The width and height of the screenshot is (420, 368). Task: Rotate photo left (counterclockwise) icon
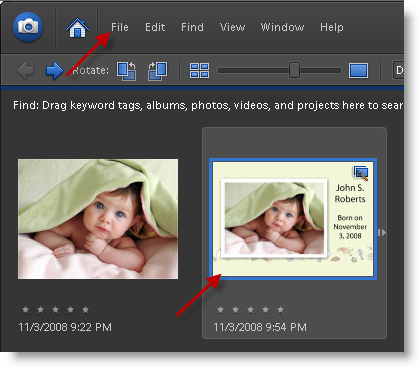(x=126, y=71)
